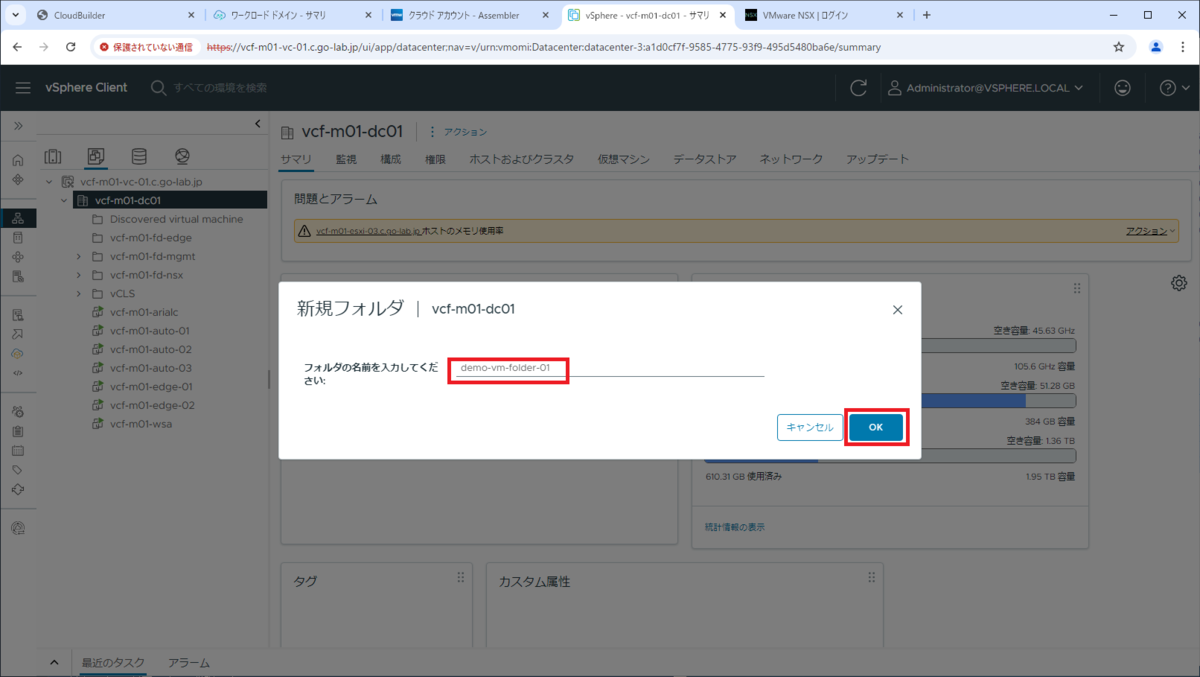This screenshot has height=677, width=1200.
Task: Open Administration sidebar icon
Action: point(18,411)
